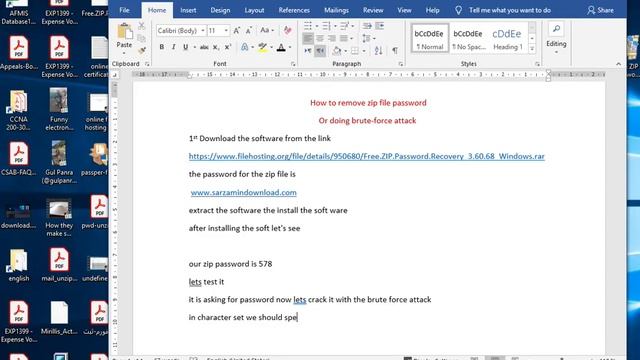The image size is (640, 360).
Task: Open Appeals-Bo PDF on desktop
Action: (18, 53)
